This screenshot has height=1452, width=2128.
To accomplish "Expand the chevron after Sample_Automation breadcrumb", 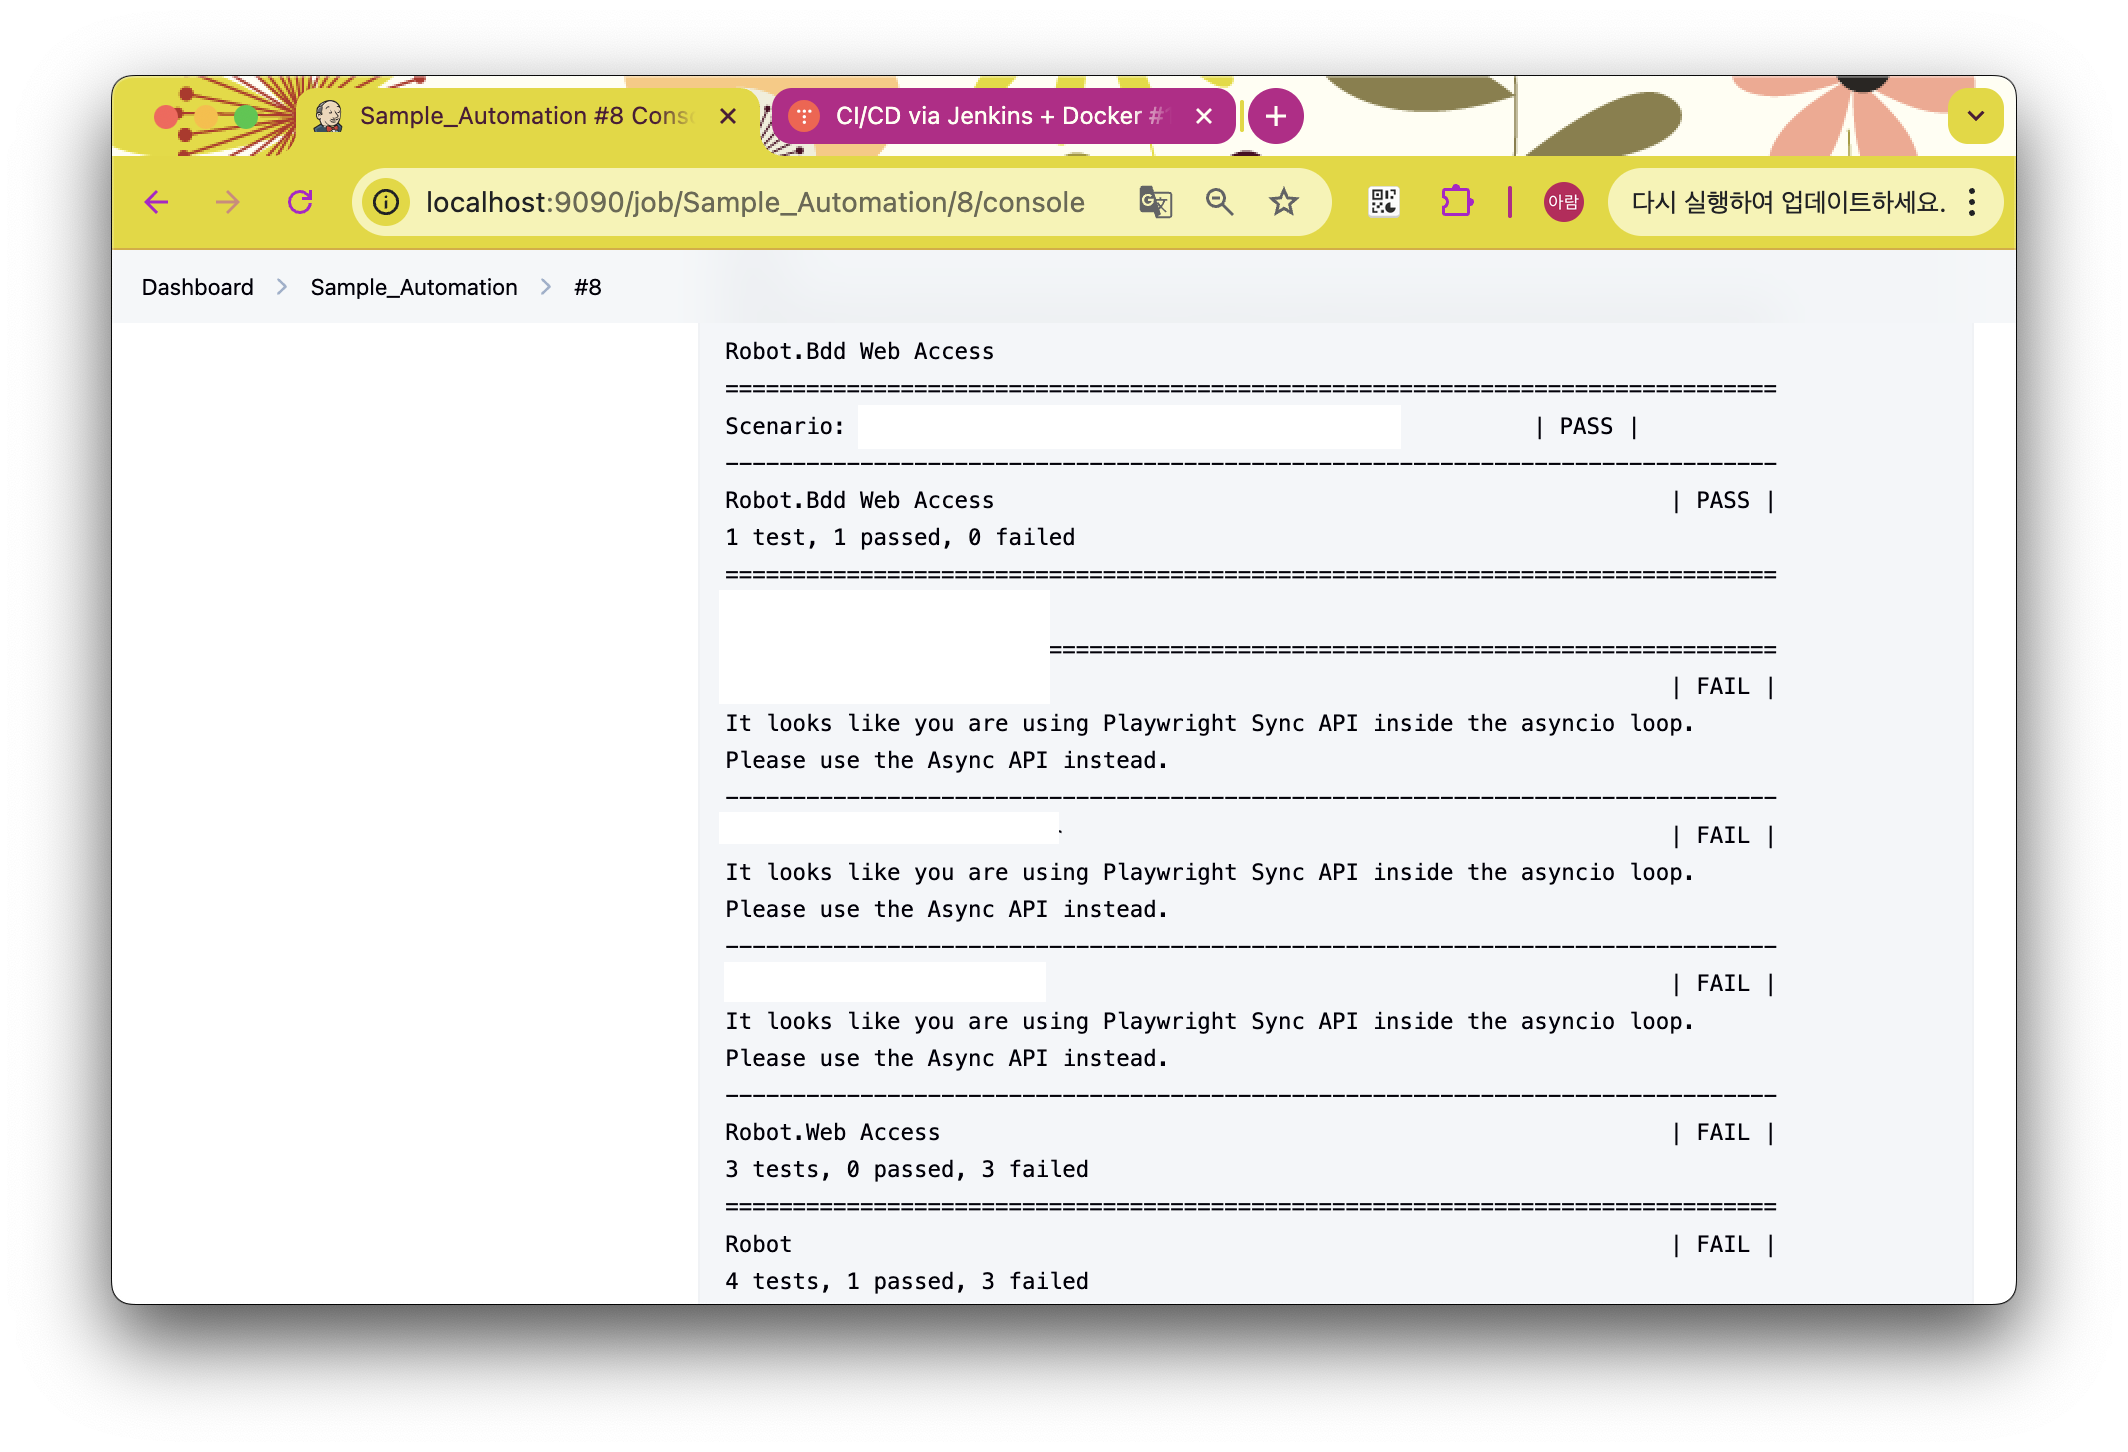I will click(546, 287).
